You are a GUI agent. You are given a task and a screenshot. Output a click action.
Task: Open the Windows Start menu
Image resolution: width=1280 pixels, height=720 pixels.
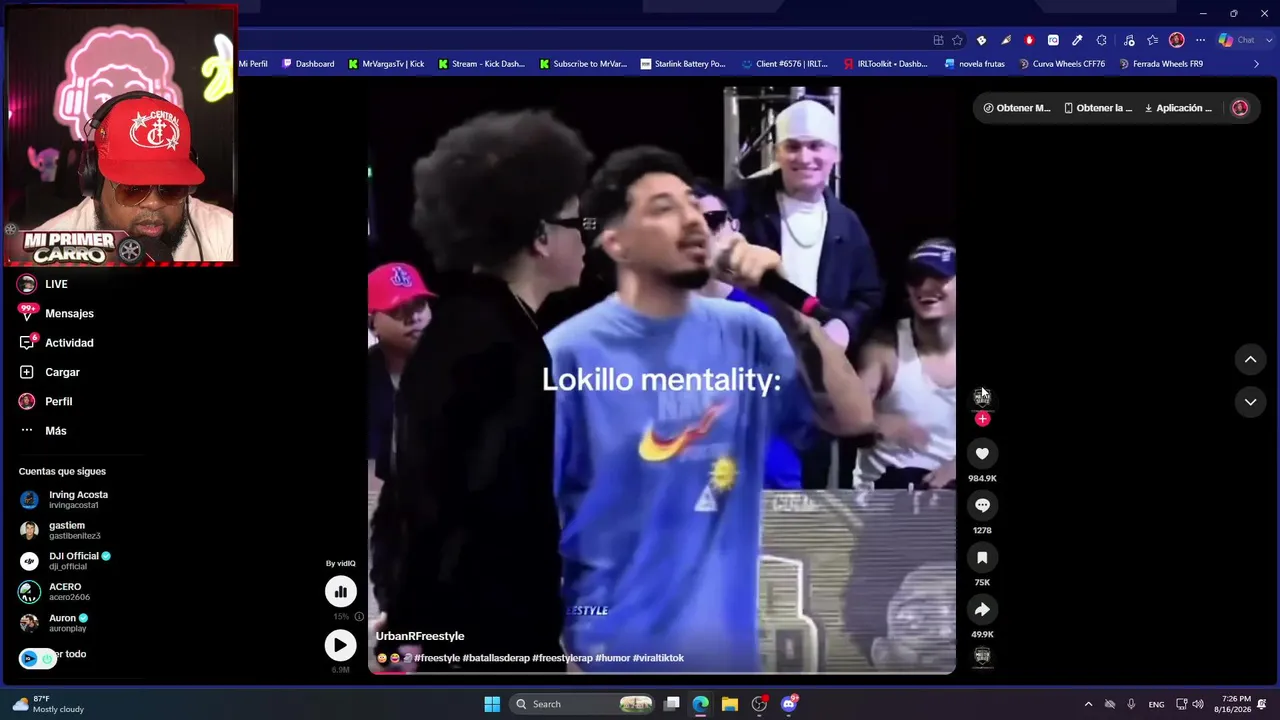coord(492,704)
